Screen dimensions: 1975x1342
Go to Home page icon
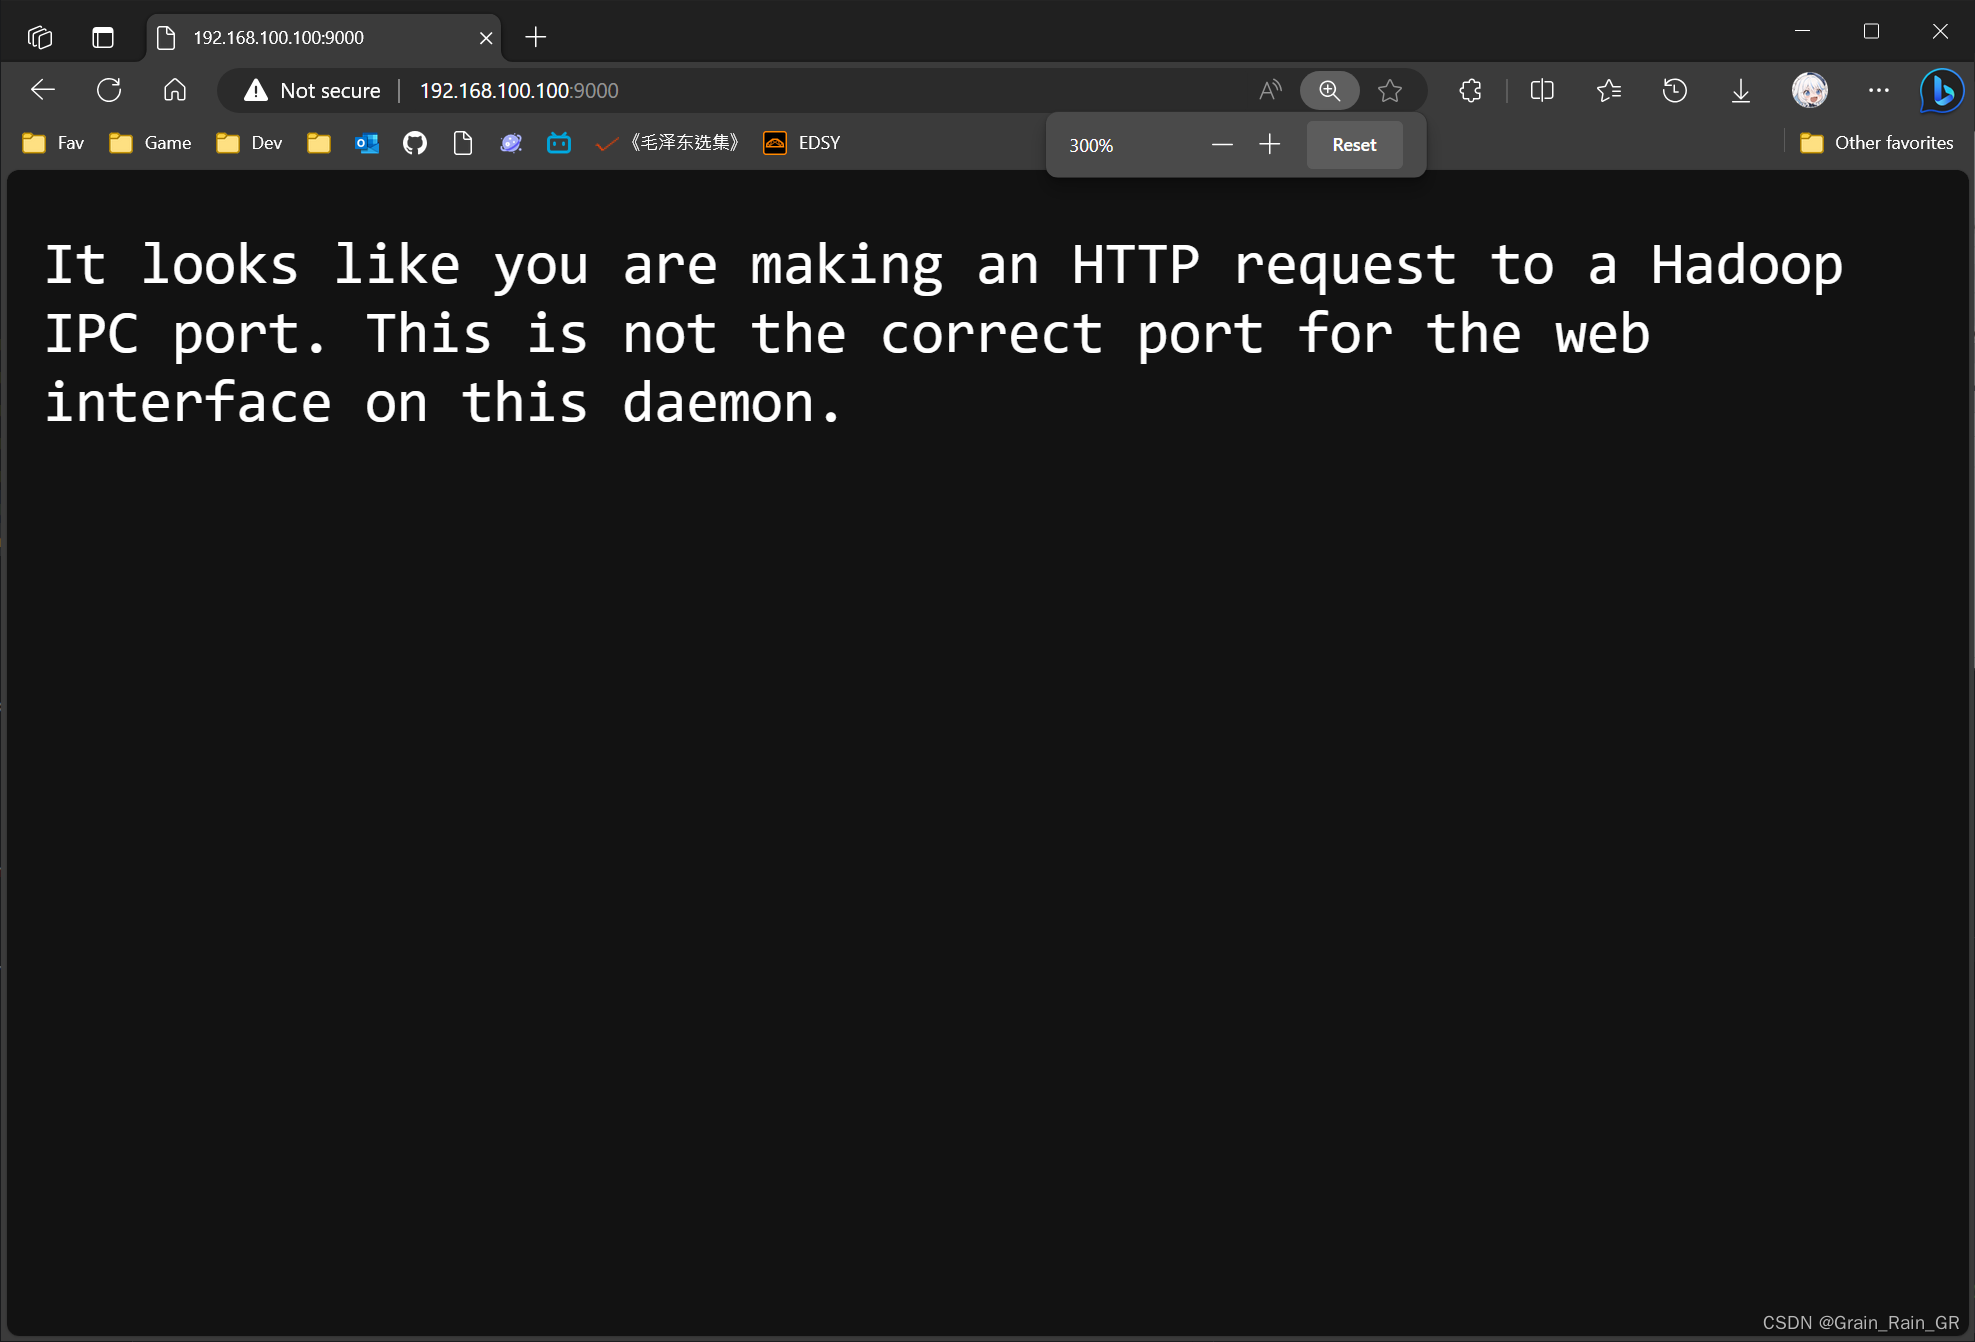(175, 90)
